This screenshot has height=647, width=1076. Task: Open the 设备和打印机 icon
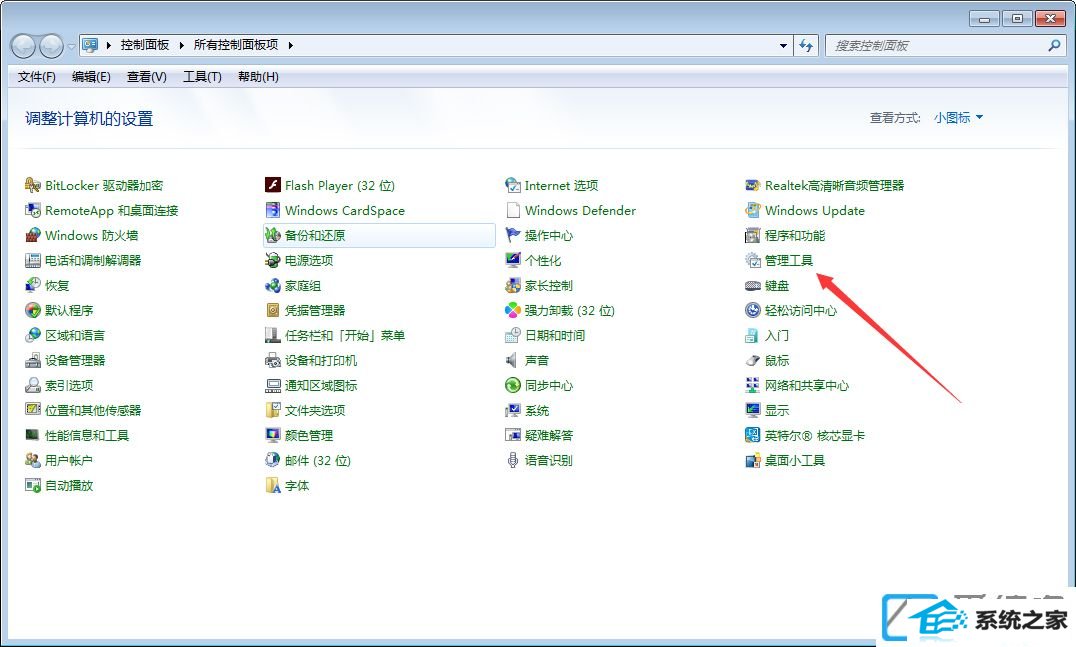[x=272, y=360]
